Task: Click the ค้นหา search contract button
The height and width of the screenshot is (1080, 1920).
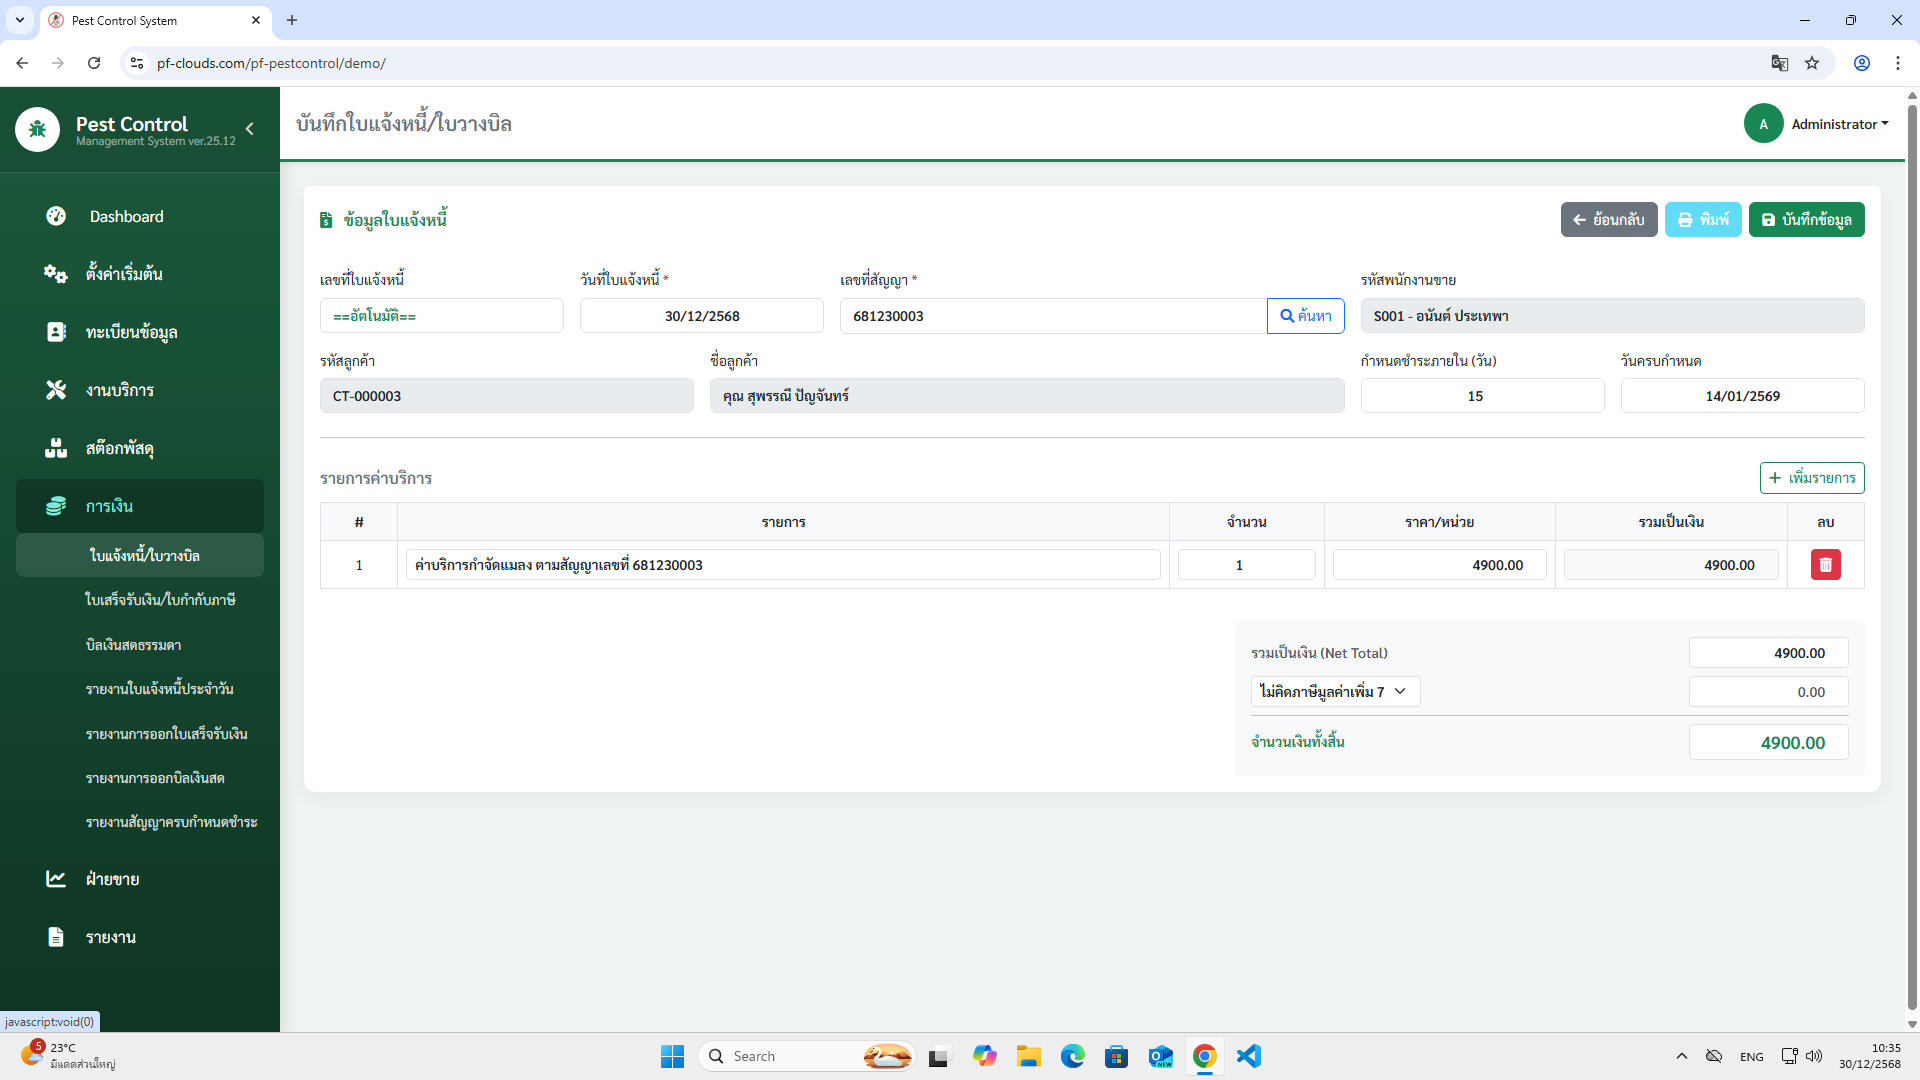Action: click(x=1305, y=316)
